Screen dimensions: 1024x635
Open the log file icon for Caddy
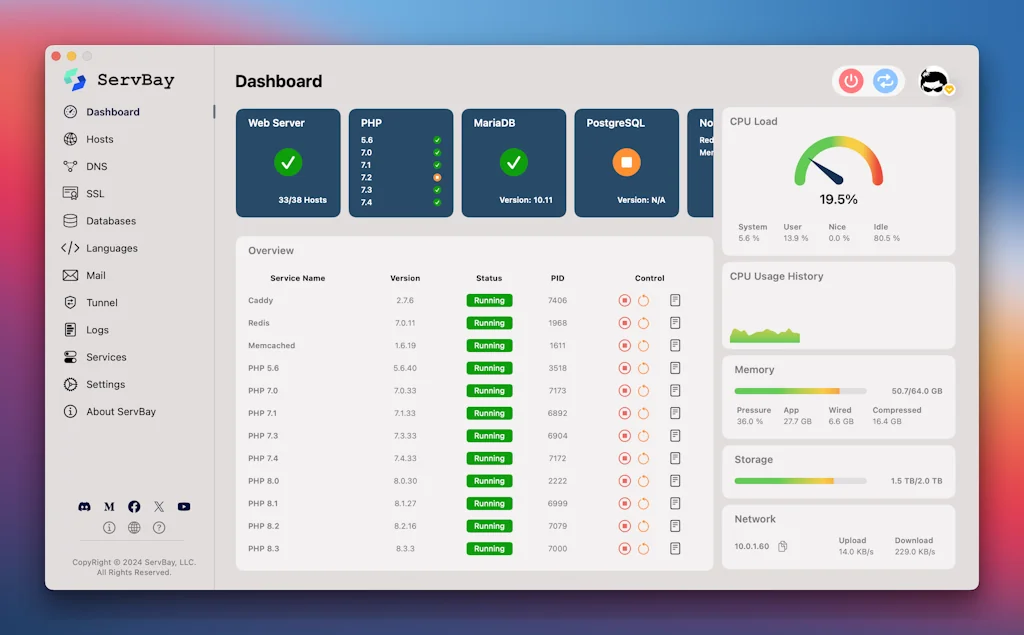click(x=675, y=300)
